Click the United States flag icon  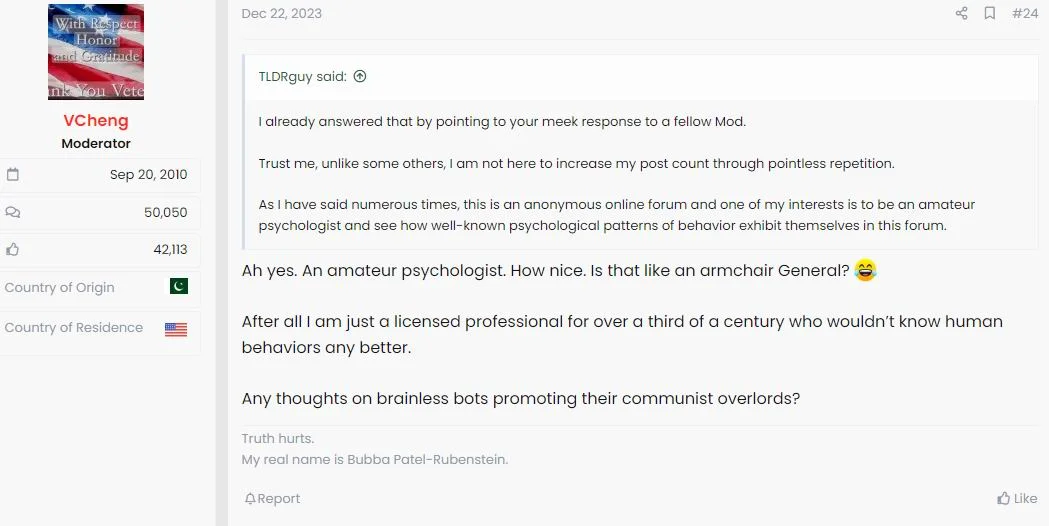176,328
